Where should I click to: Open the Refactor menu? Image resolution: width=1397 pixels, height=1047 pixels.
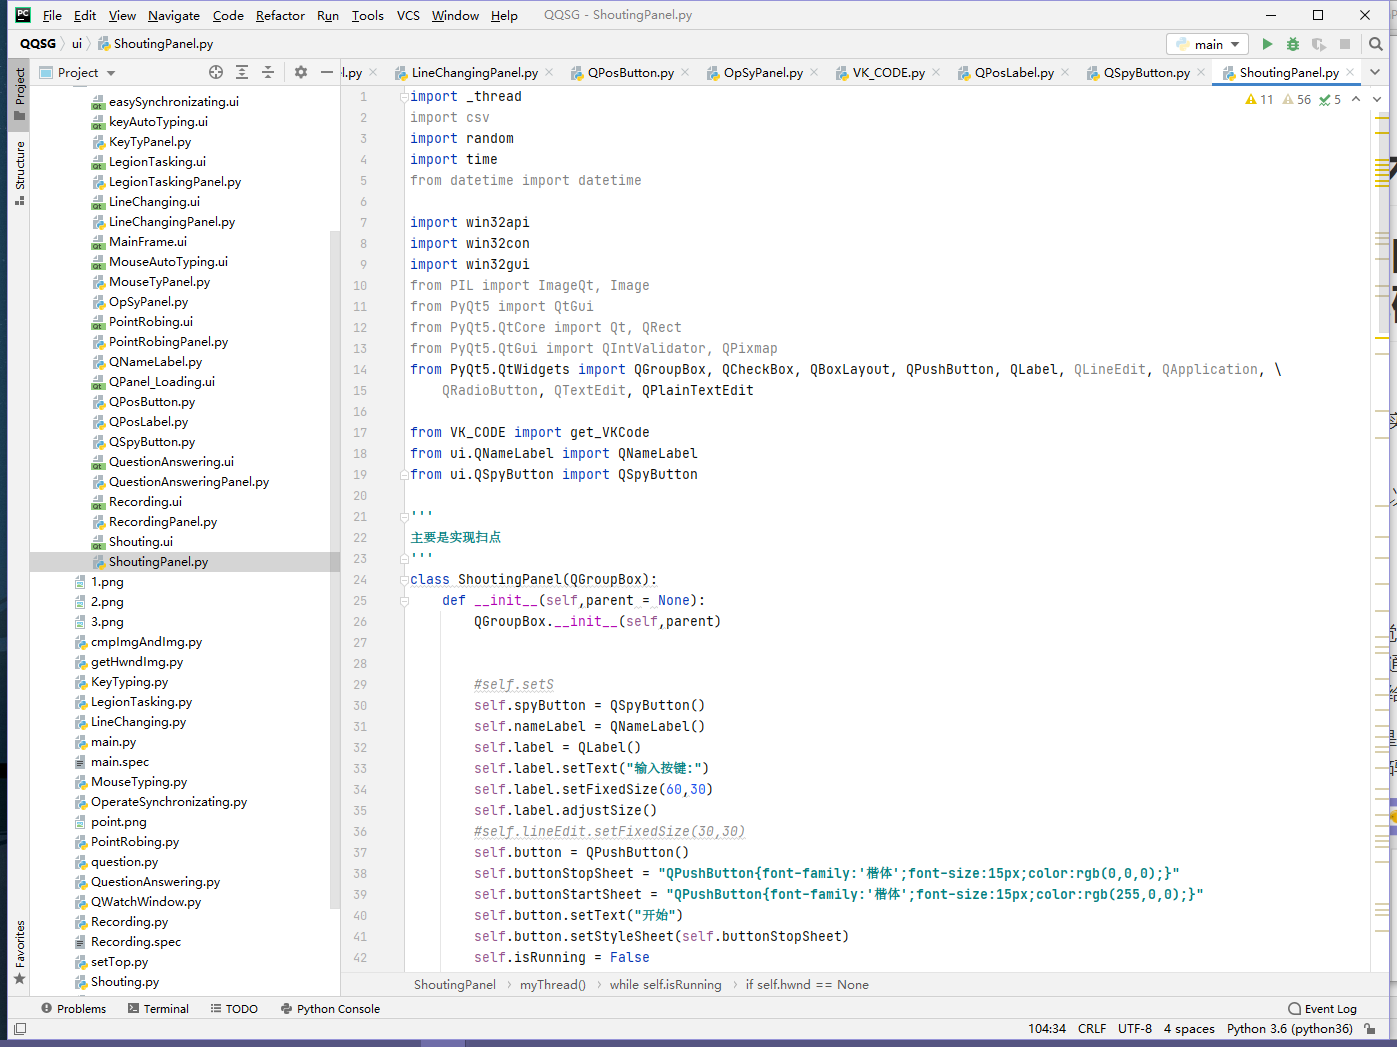click(x=280, y=15)
